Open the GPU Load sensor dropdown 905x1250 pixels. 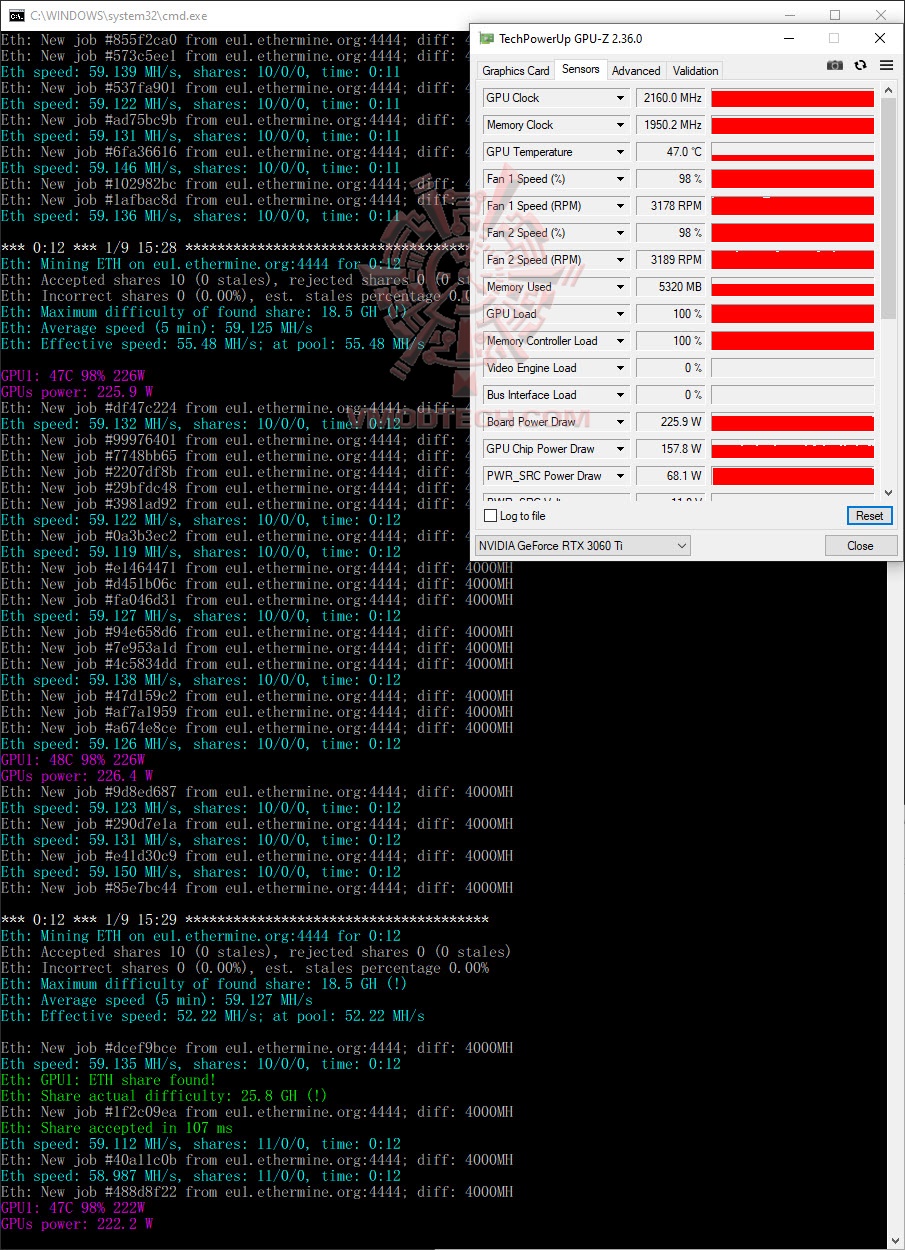(620, 314)
